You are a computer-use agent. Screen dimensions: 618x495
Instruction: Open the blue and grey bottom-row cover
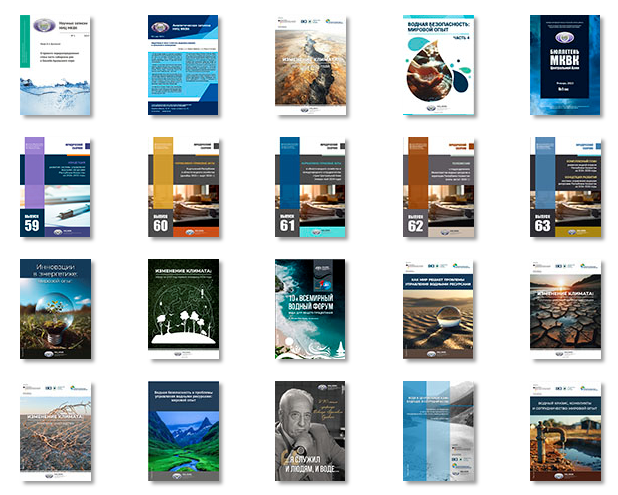pos(436,431)
